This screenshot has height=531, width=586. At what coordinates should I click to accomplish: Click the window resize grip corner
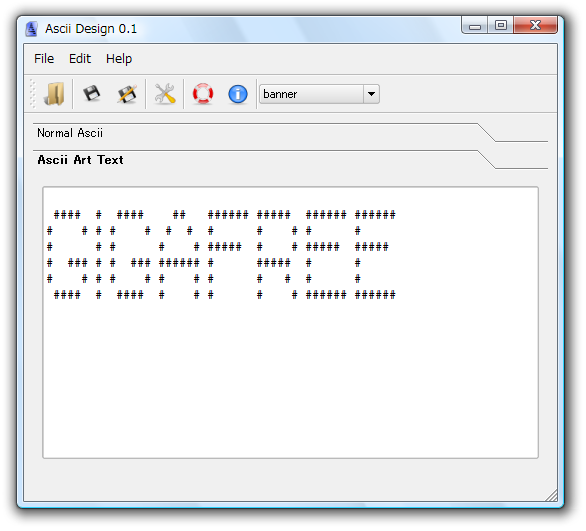coord(552,496)
